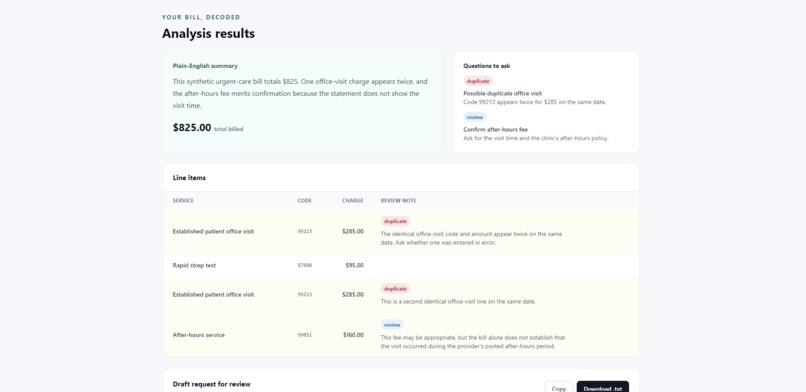Click the After-hours service row name
This screenshot has height=392, width=806.
pyautogui.click(x=198, y=335)
